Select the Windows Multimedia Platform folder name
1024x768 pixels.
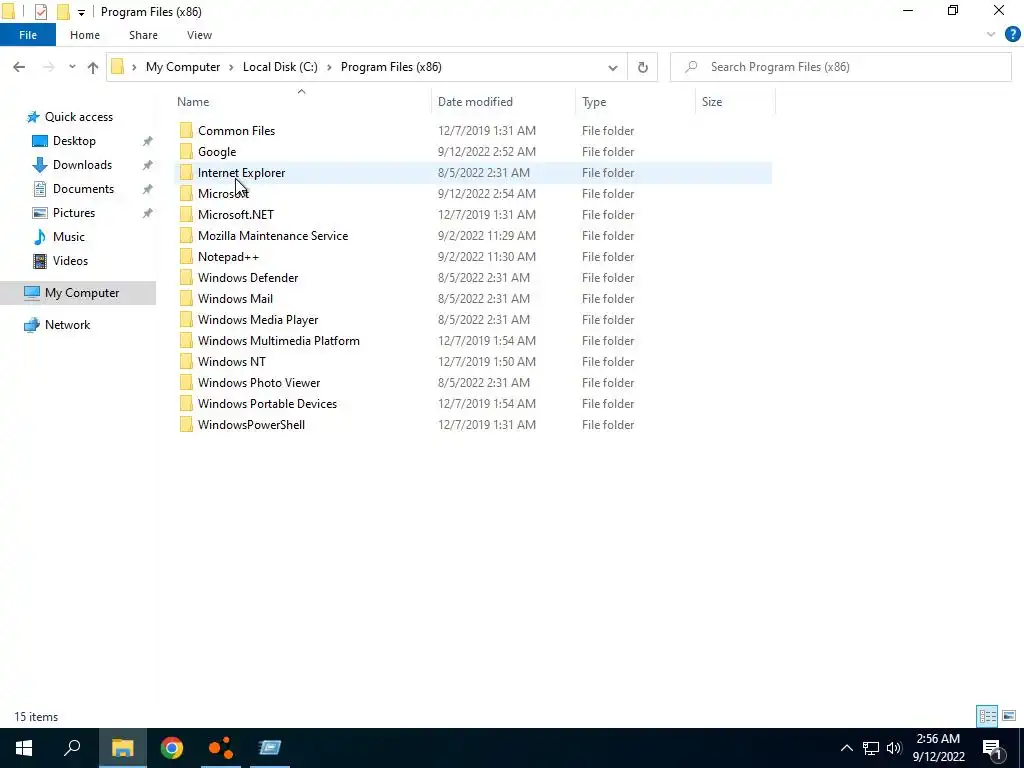[x=279, y=340]
